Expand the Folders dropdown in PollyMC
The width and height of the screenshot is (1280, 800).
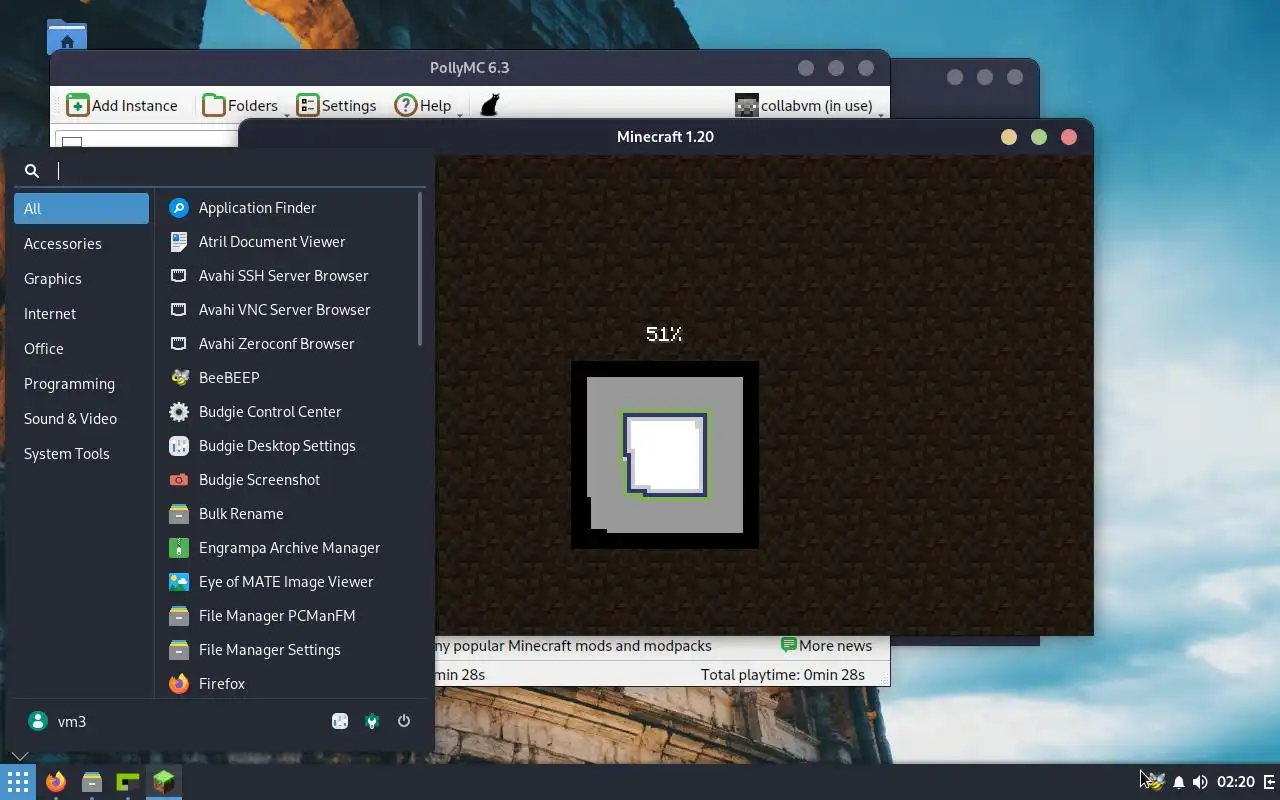243,105
